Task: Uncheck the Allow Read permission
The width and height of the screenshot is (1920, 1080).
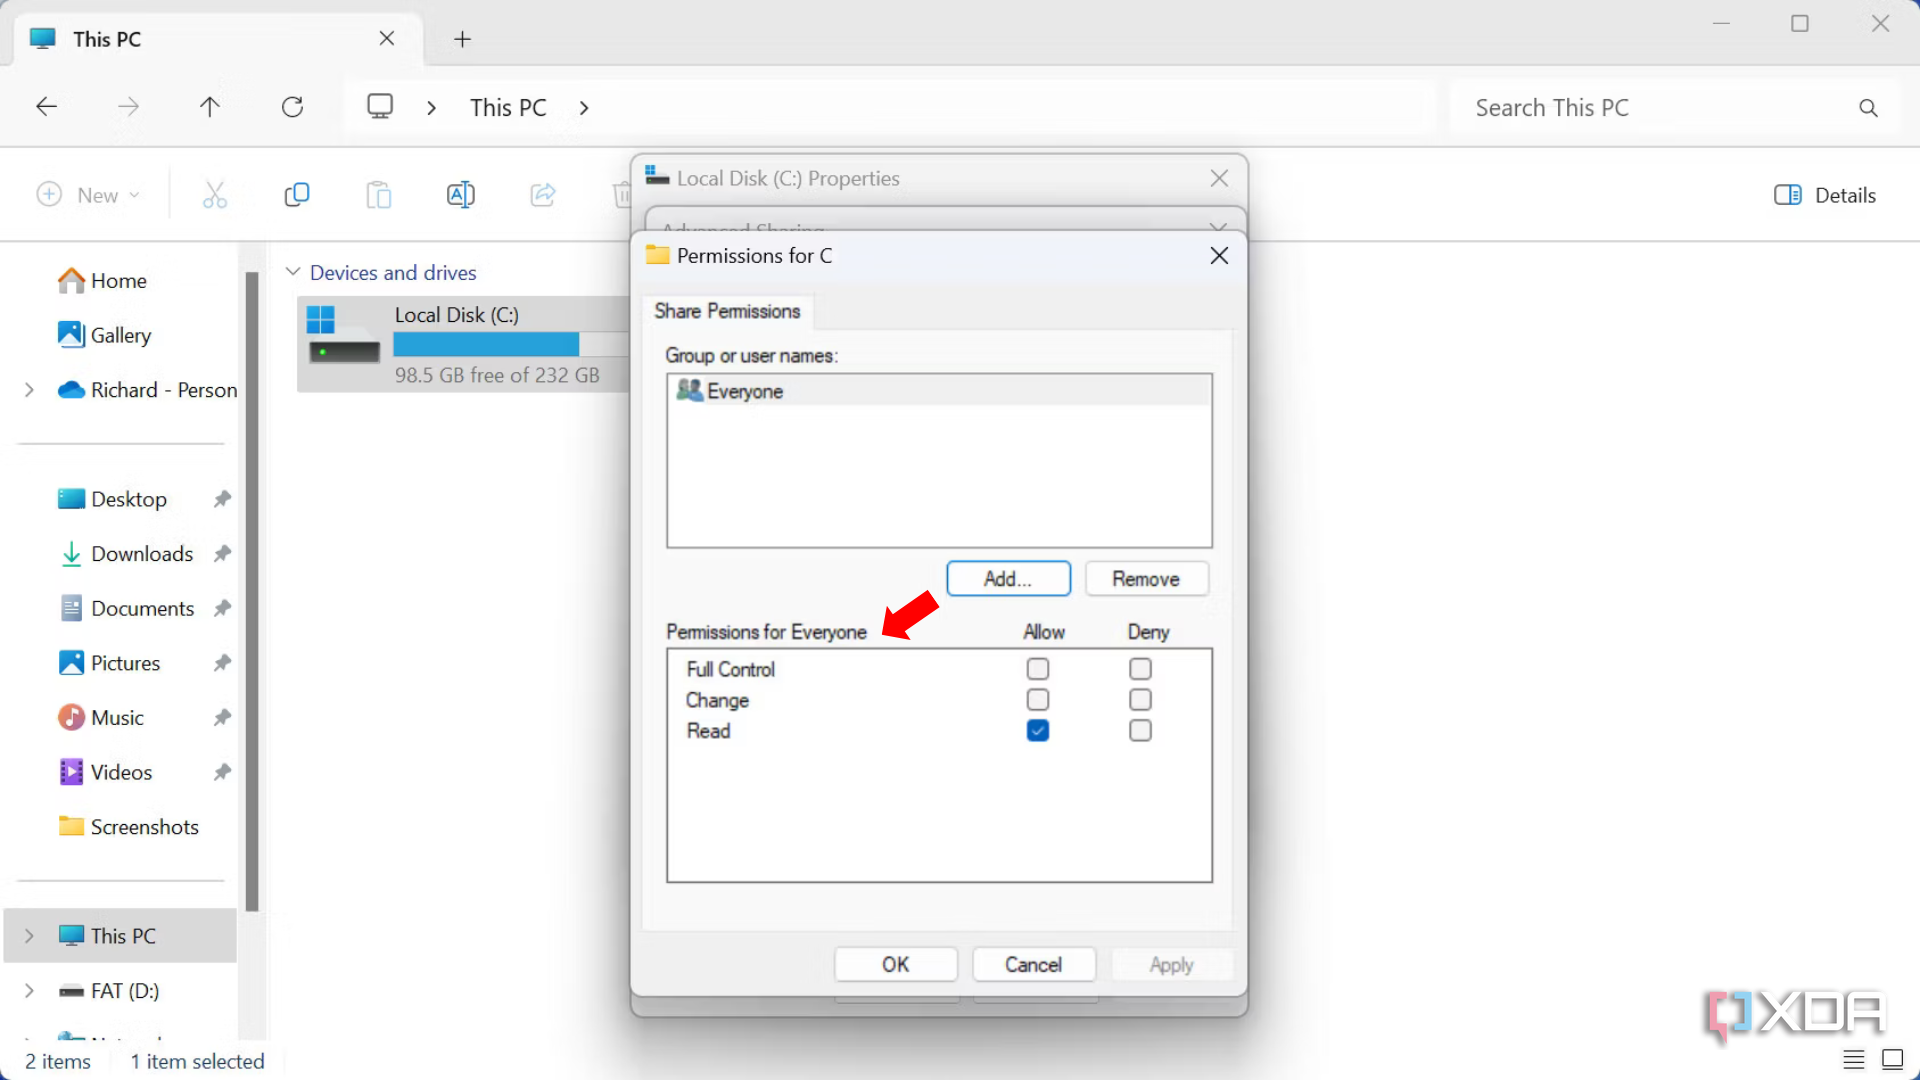Action: pos(1037,730)
